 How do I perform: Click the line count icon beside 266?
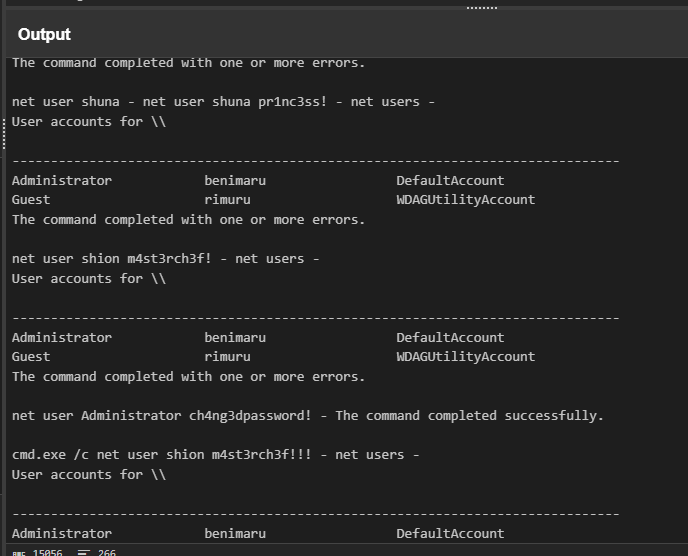coord(84,552)
